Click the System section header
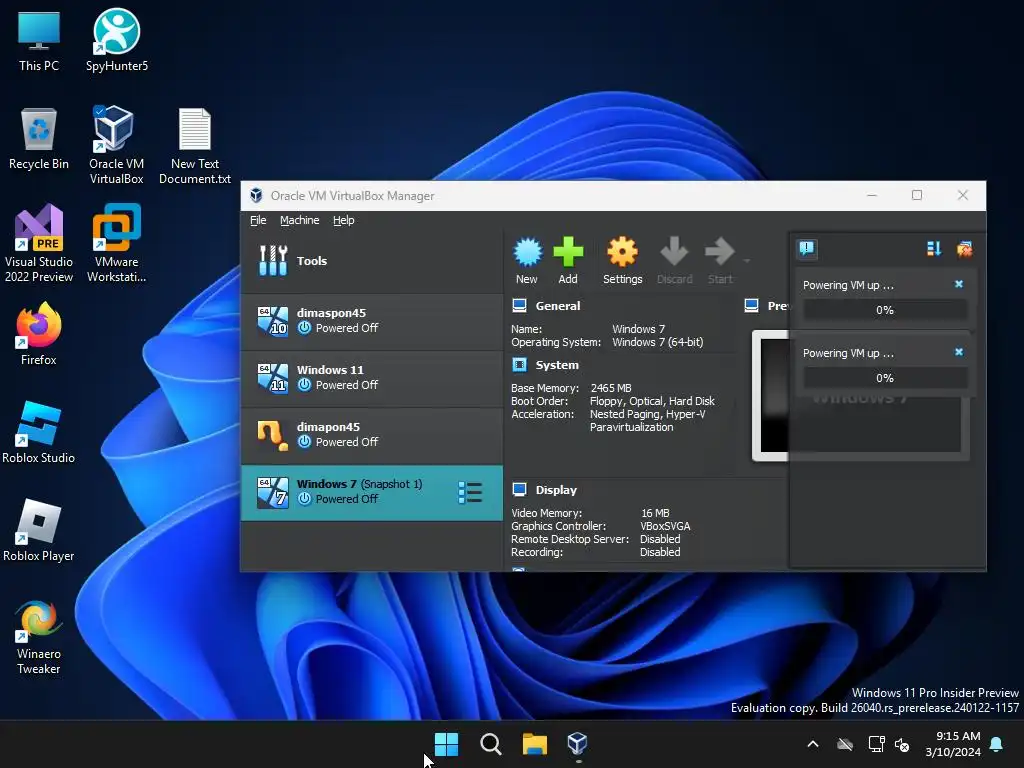 [557, 365]
